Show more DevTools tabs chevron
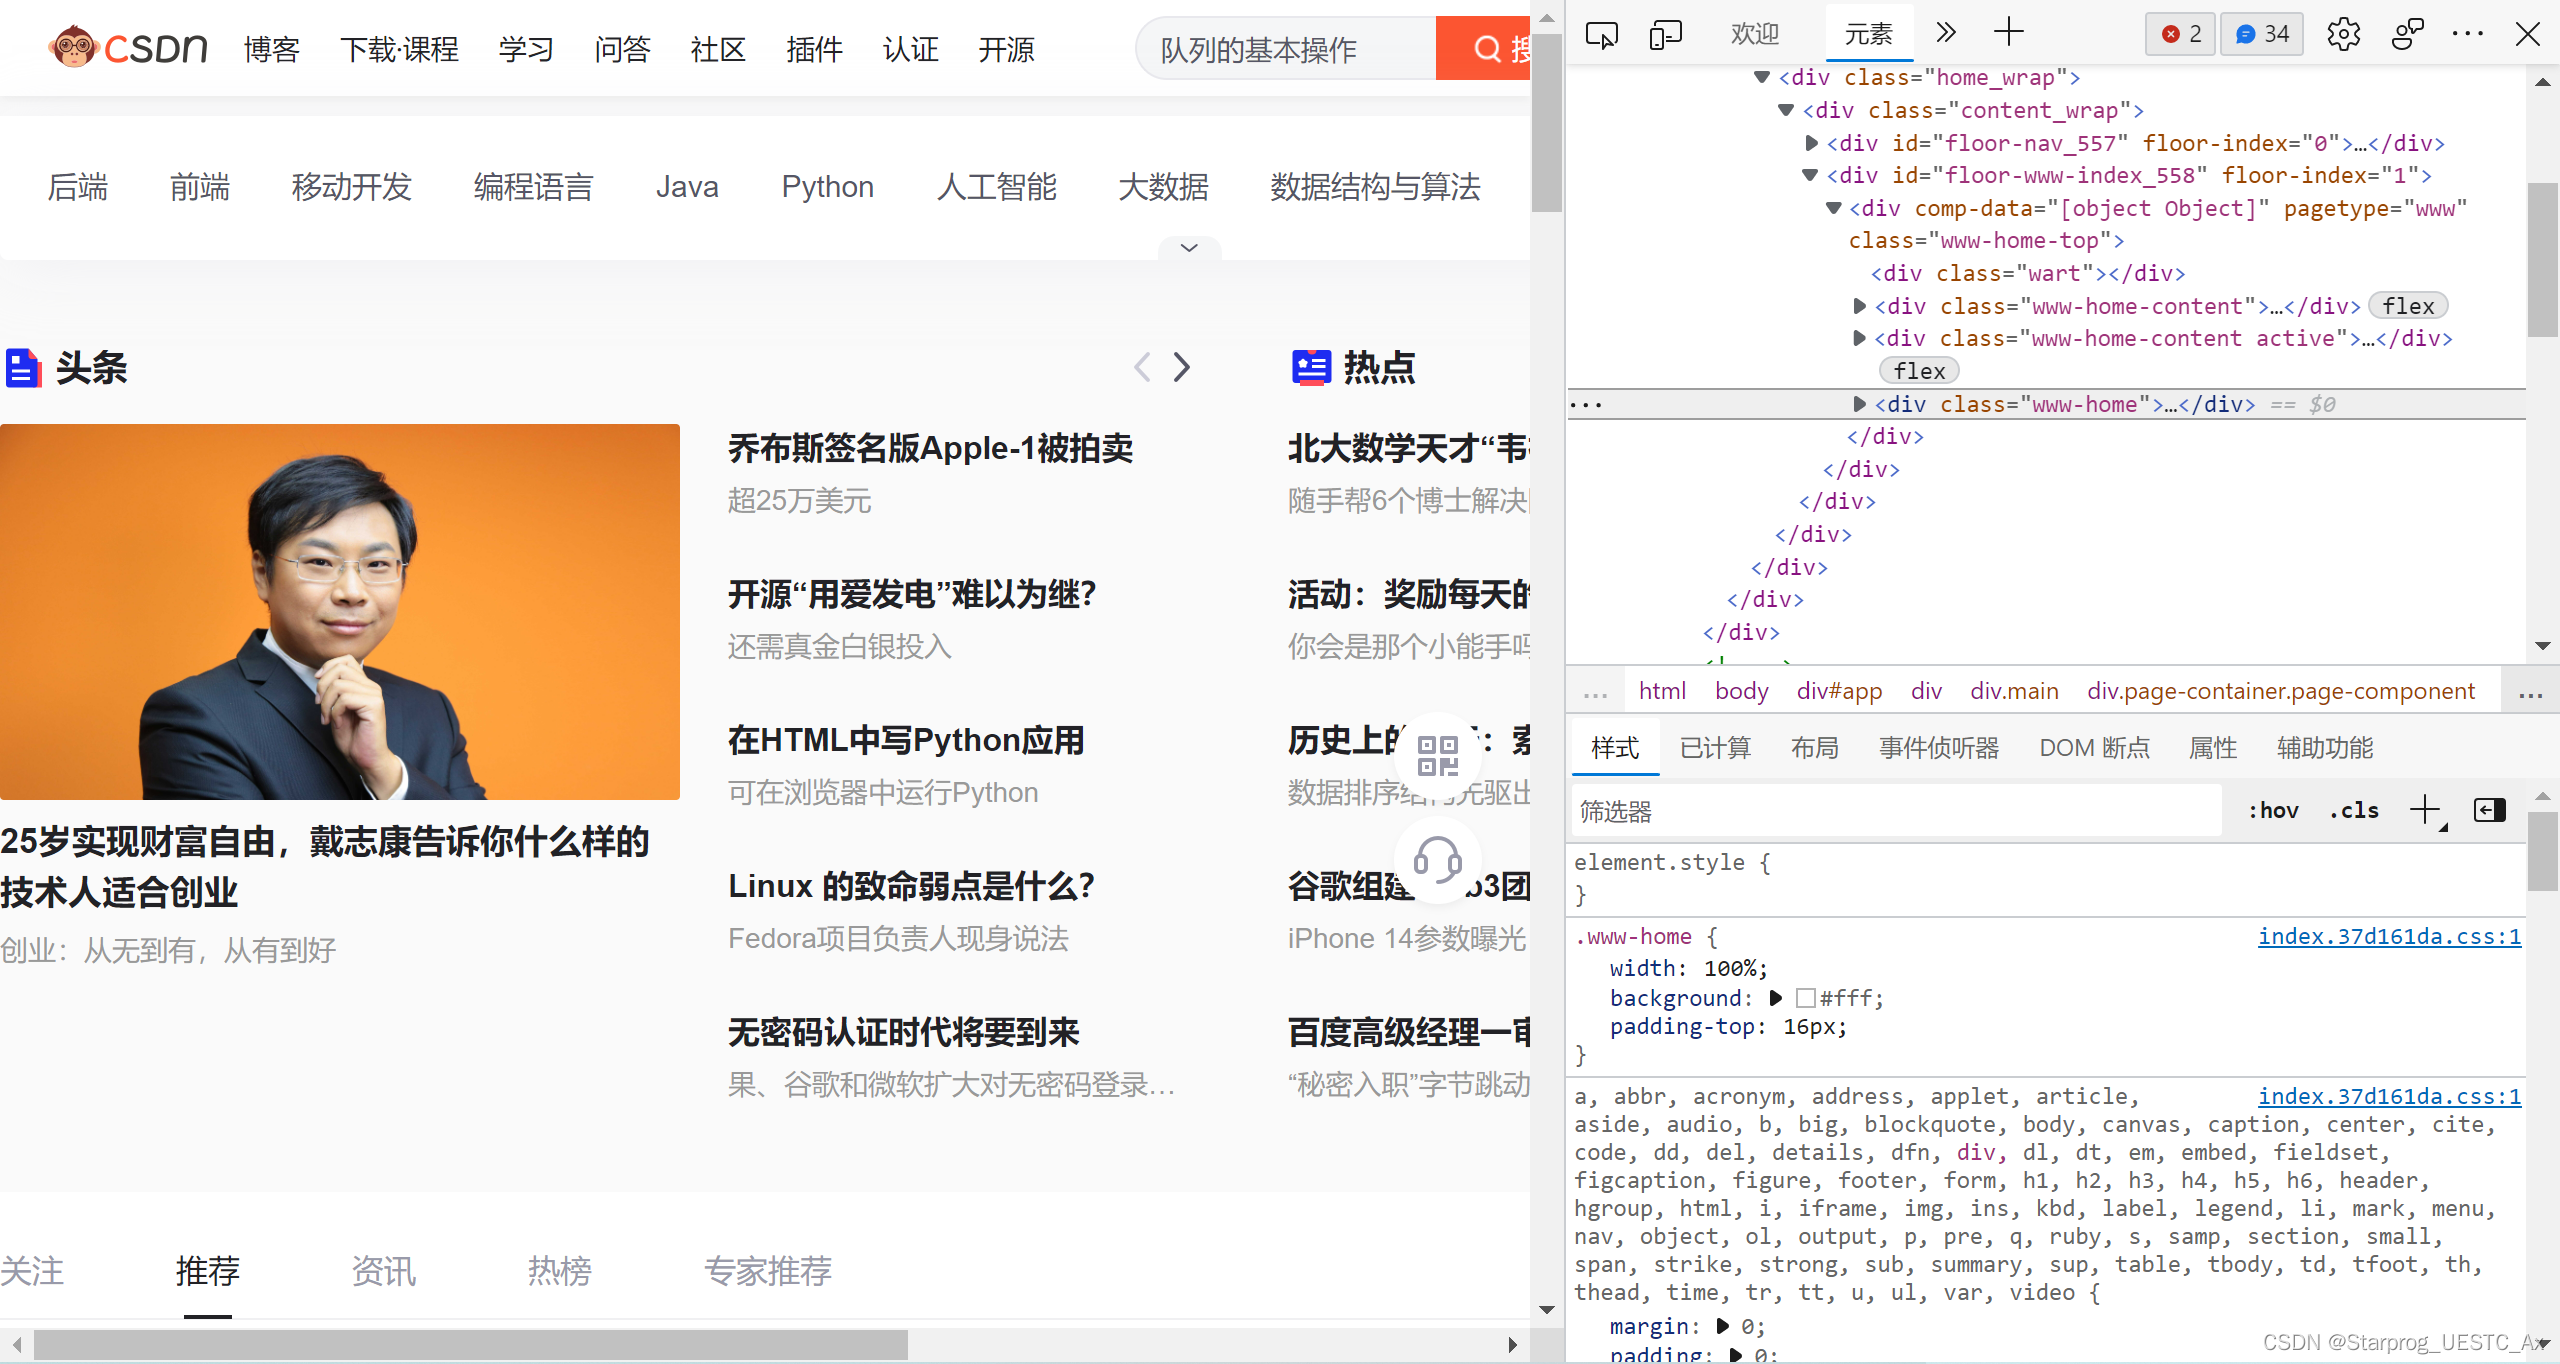The width and height of the screenshot is (2560, 1364). (1945, 34)
